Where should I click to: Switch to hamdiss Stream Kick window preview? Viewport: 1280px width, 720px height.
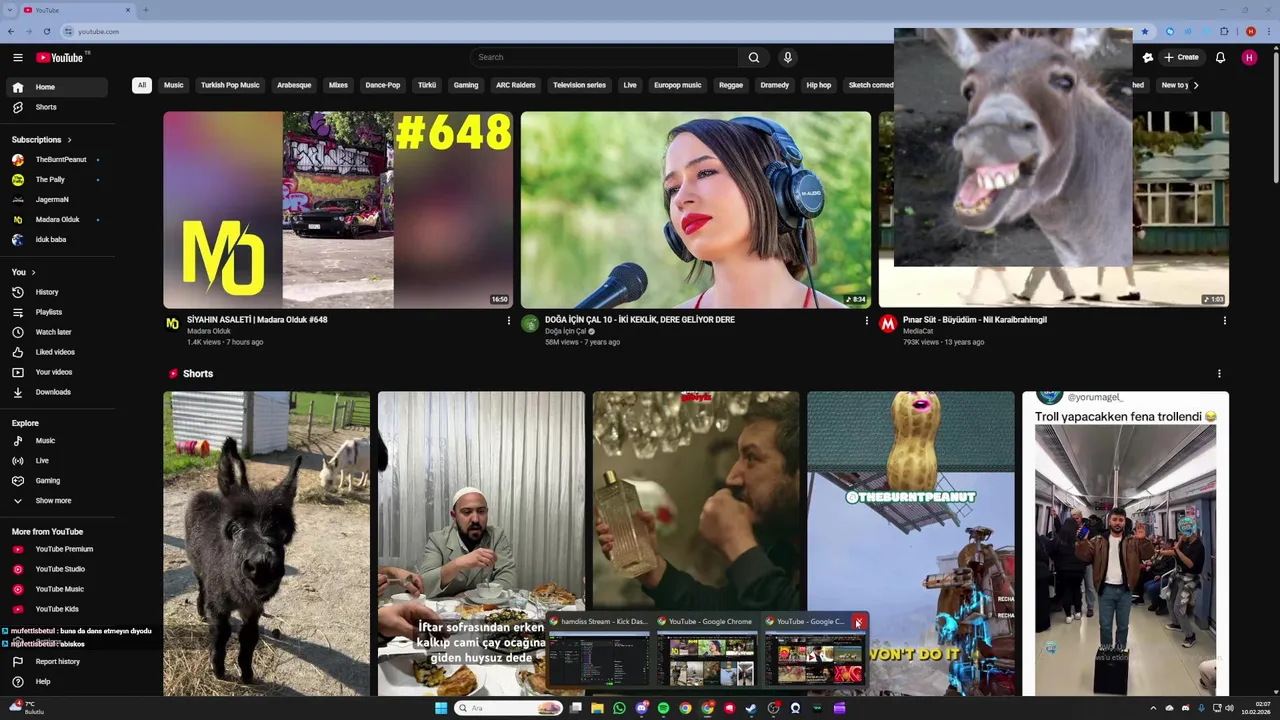tap(598, 652)
